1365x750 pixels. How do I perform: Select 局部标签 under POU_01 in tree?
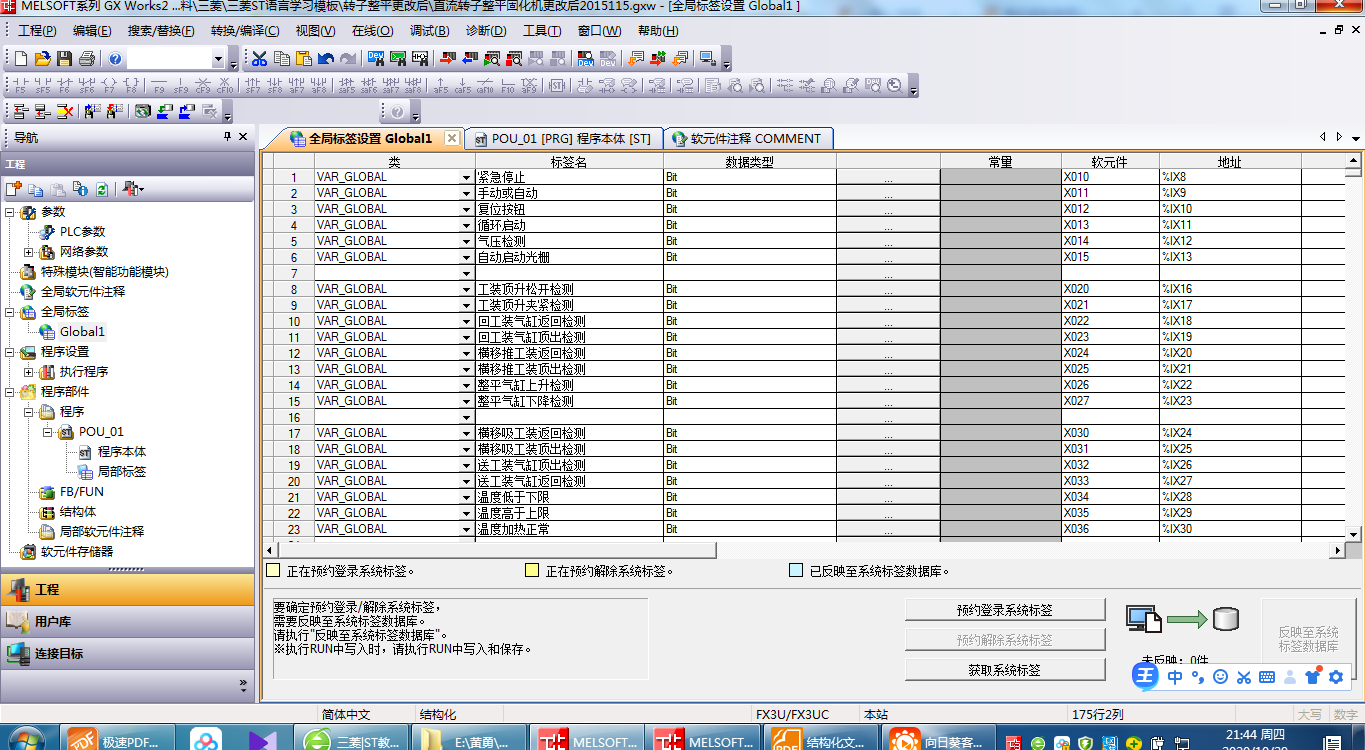(x=121, y=472)
